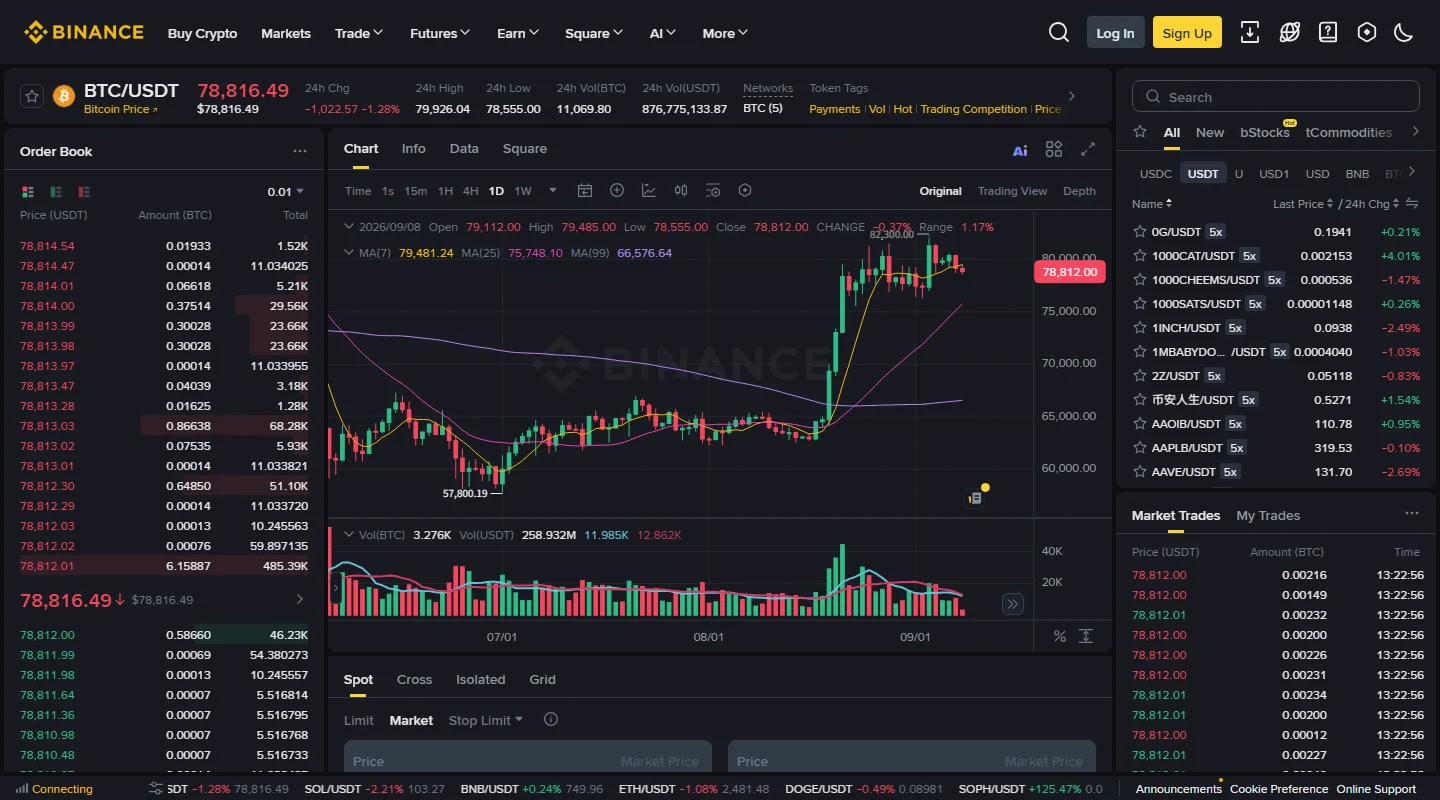Click double-arrow jump to latest button
Image resolution: width=1440 pixels, height=800 pixels.
point(1013,604)
